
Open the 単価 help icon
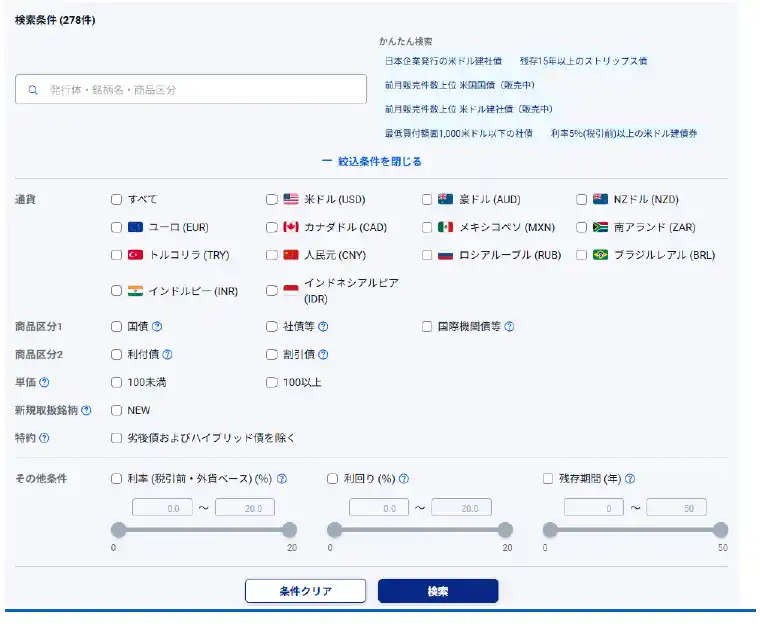[44, 382]
